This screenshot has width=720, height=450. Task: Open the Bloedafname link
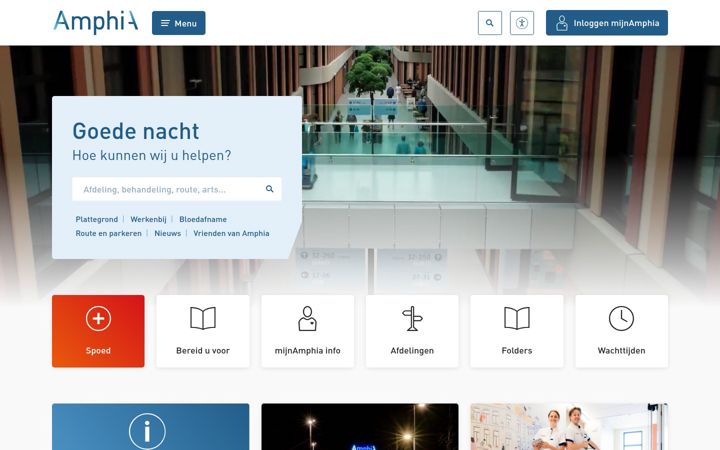click(203, 219)
